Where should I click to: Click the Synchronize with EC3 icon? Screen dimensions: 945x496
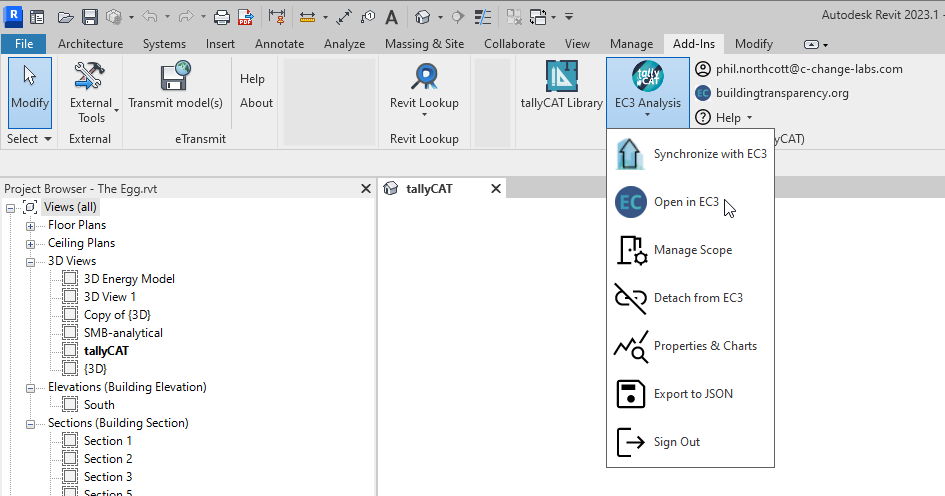630,154
